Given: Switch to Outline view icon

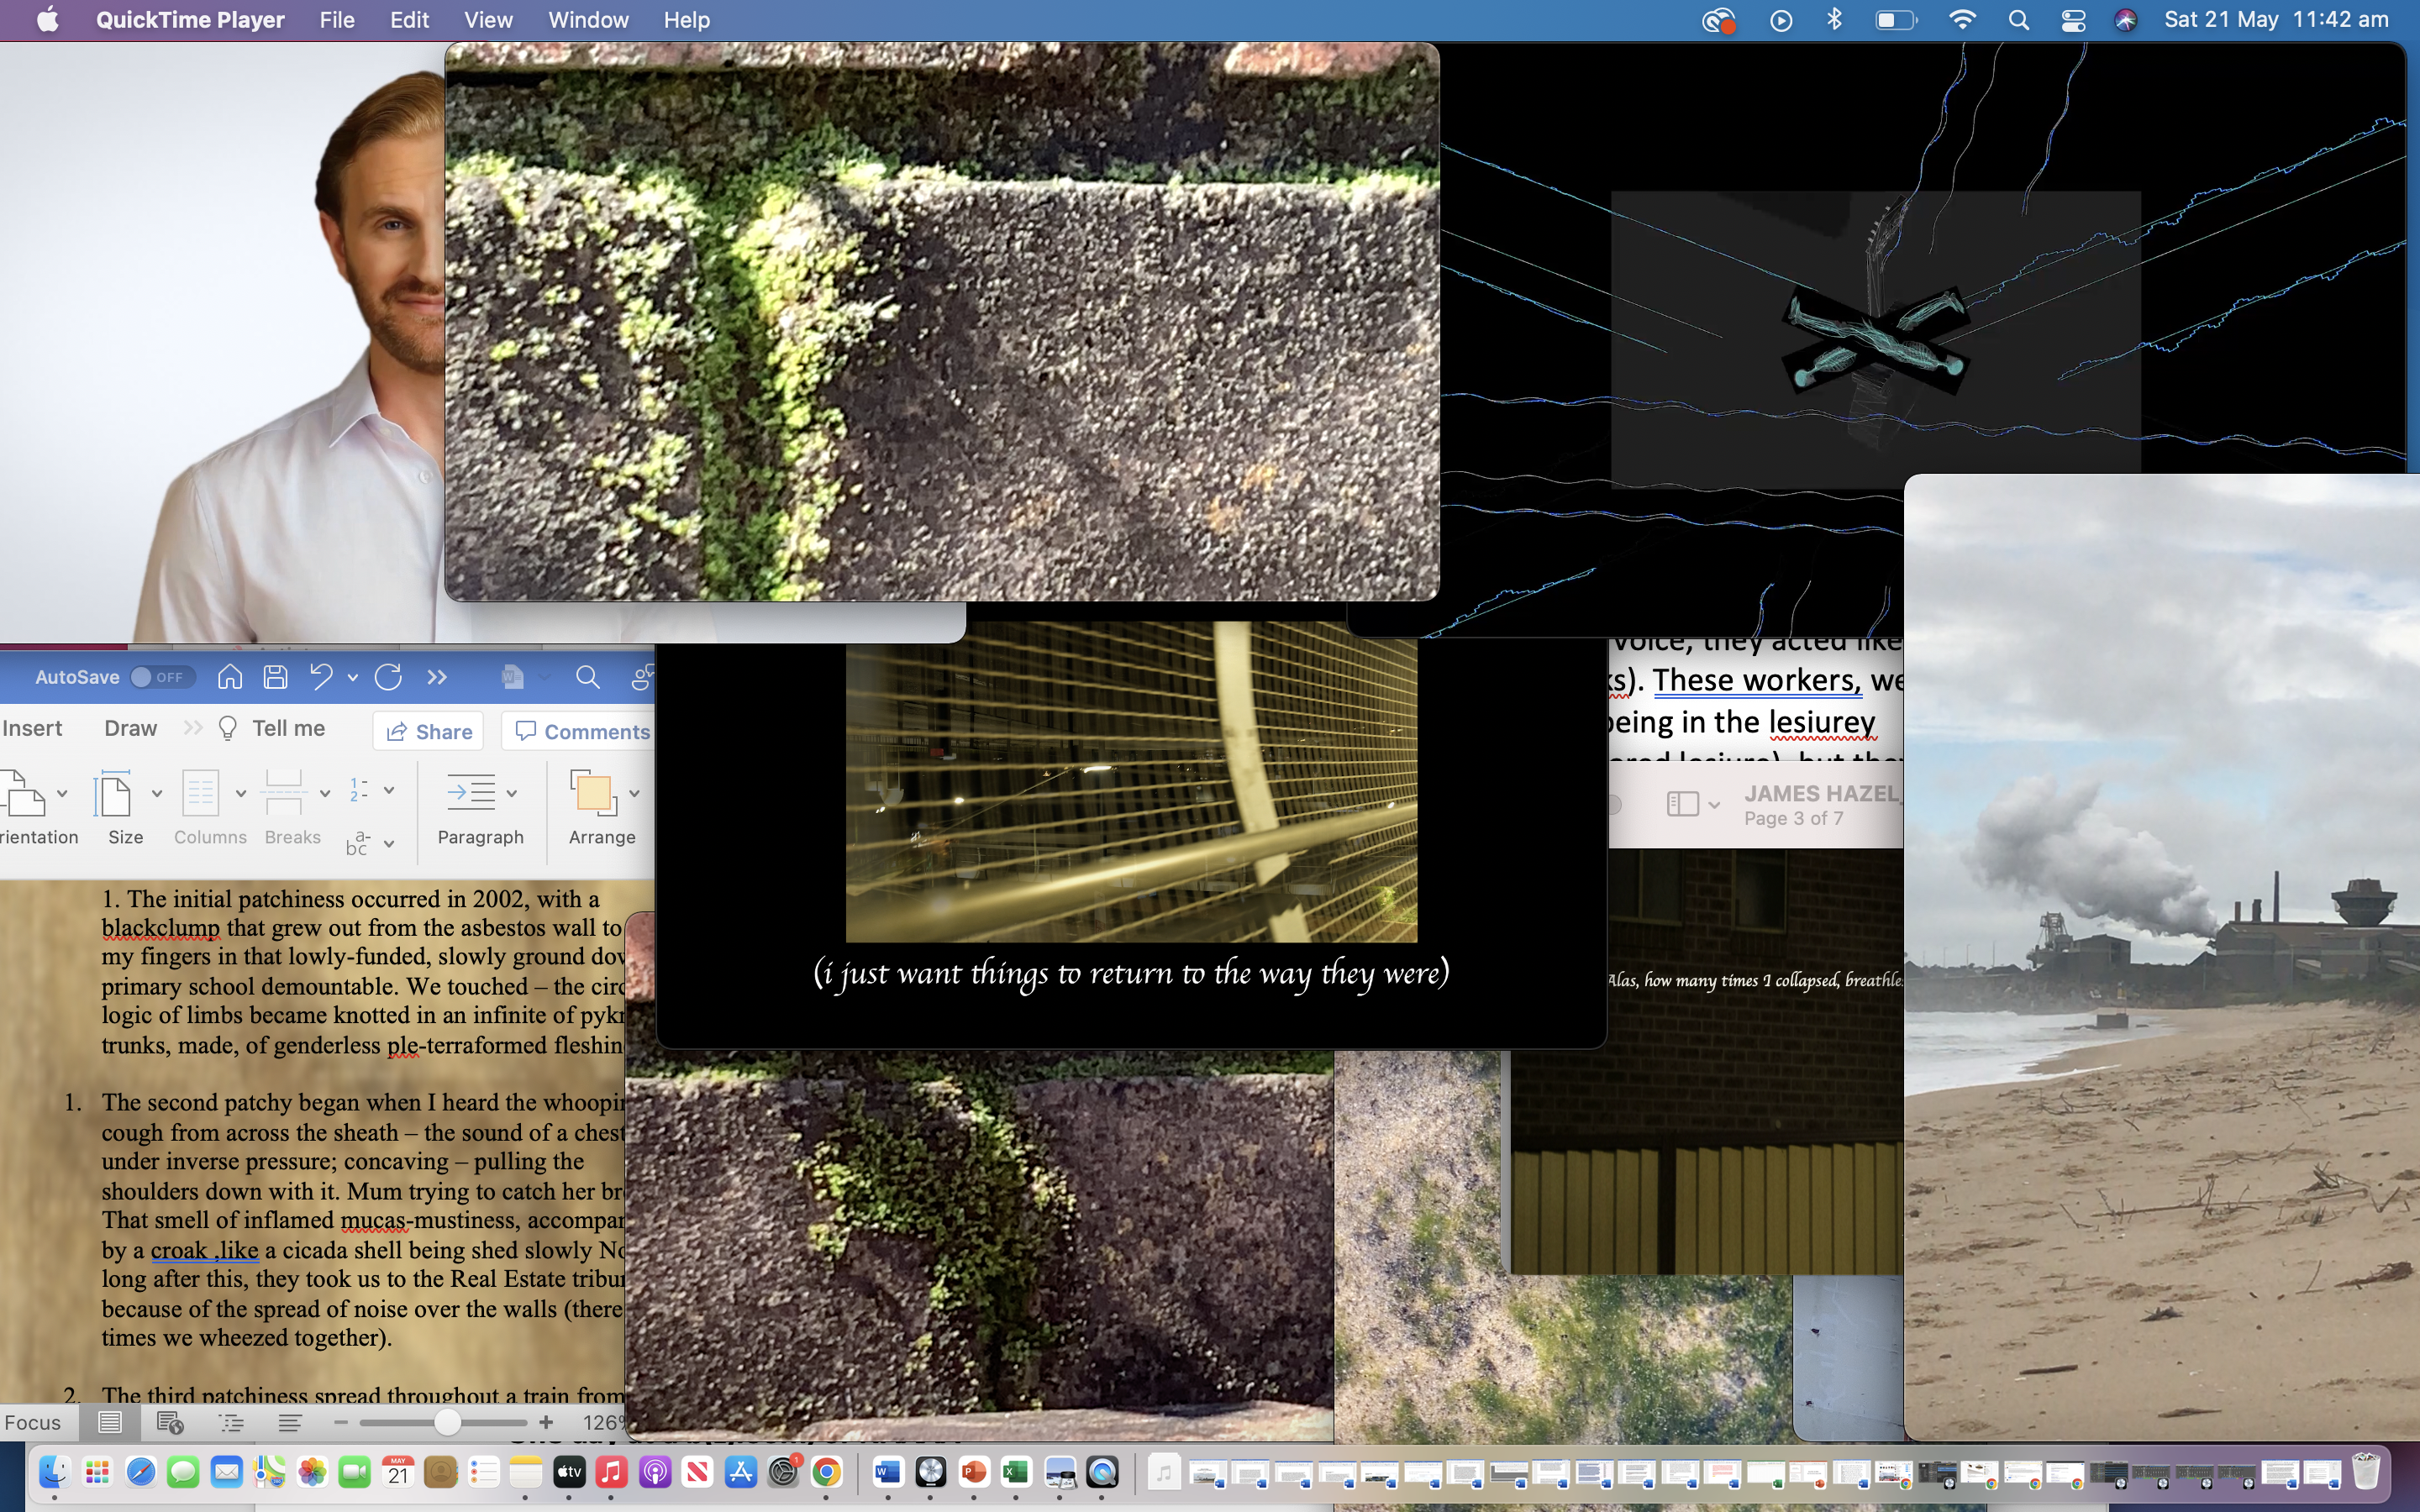Looking at the screenshot, I should click(x=231, y=1422).
